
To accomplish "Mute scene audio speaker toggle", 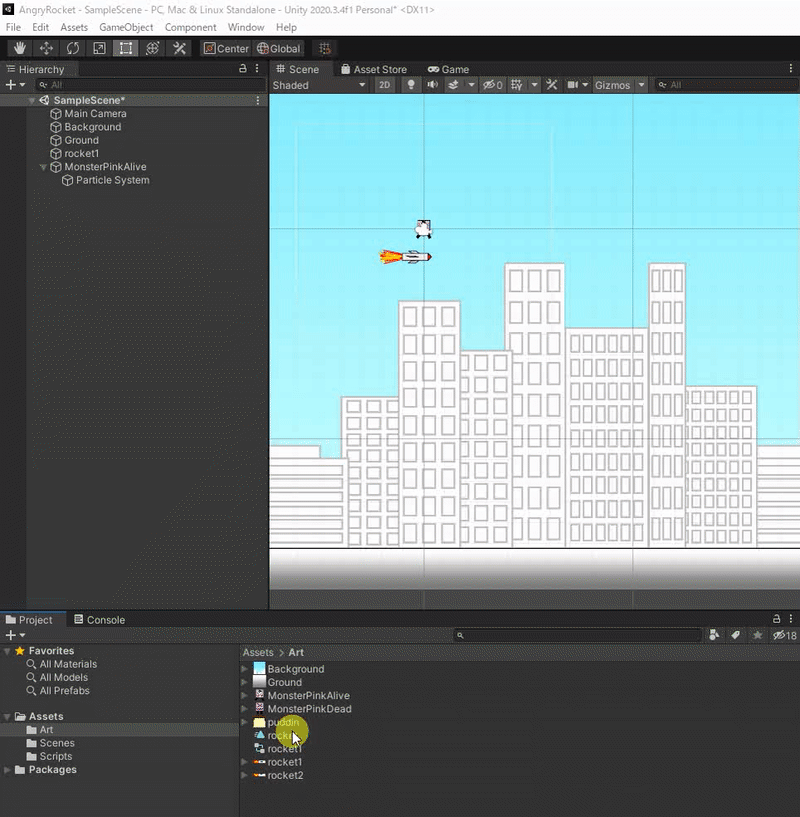I will pyautogui.click(x=432, y=85).
